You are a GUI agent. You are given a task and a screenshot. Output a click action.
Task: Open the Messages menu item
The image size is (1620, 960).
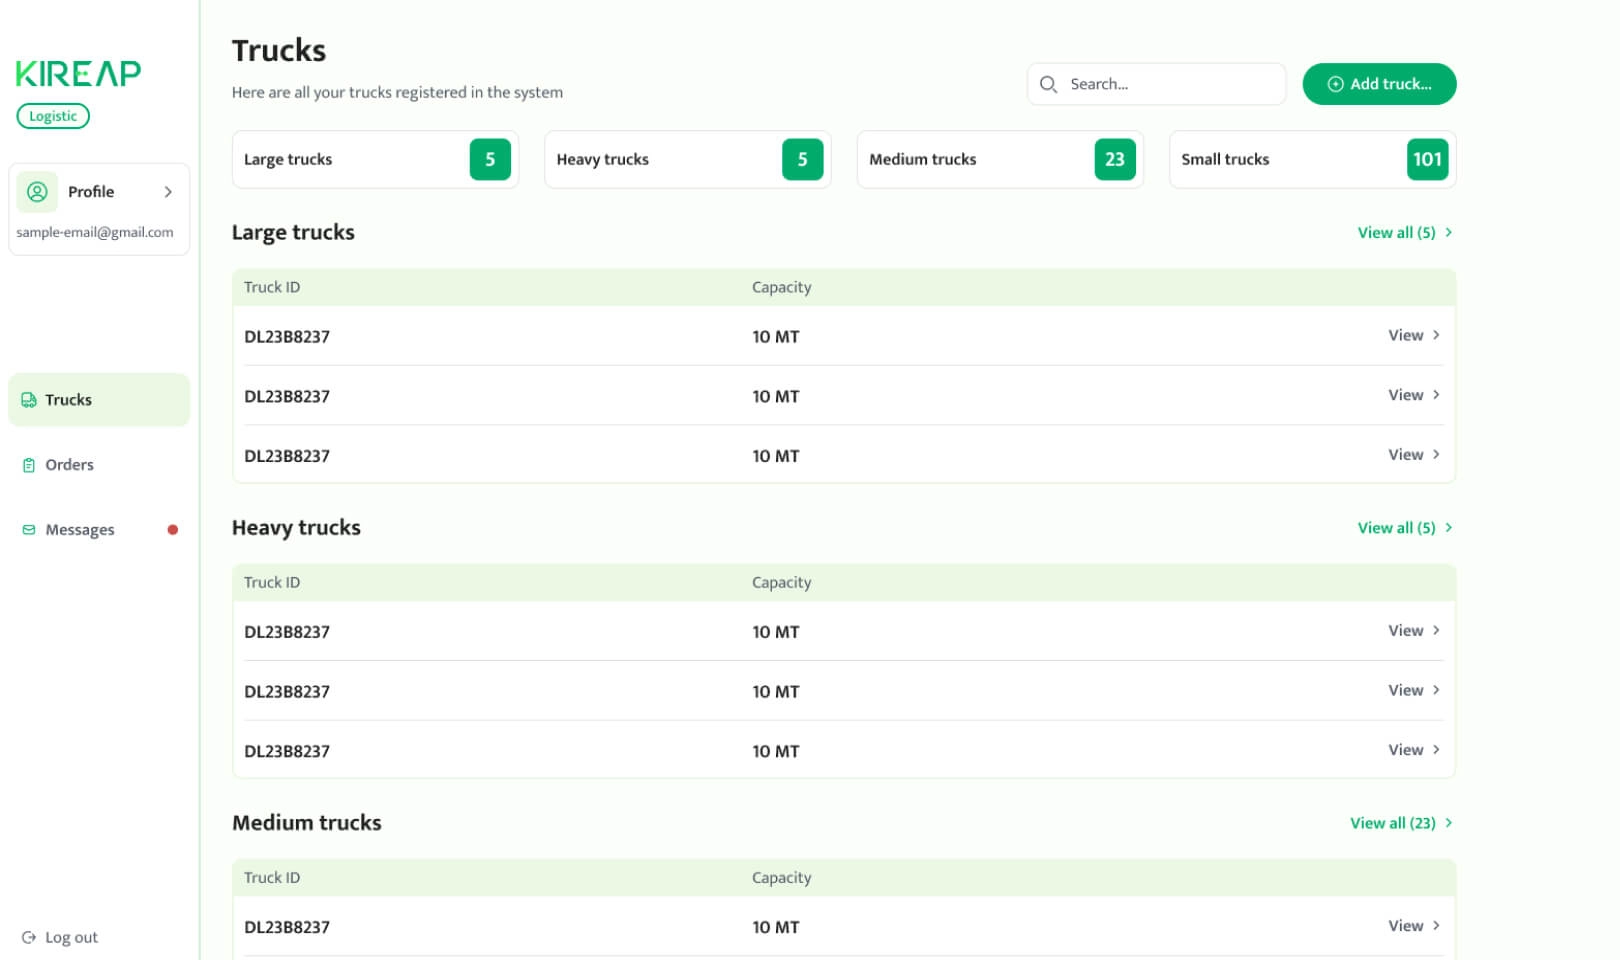(x=80, y=530)
